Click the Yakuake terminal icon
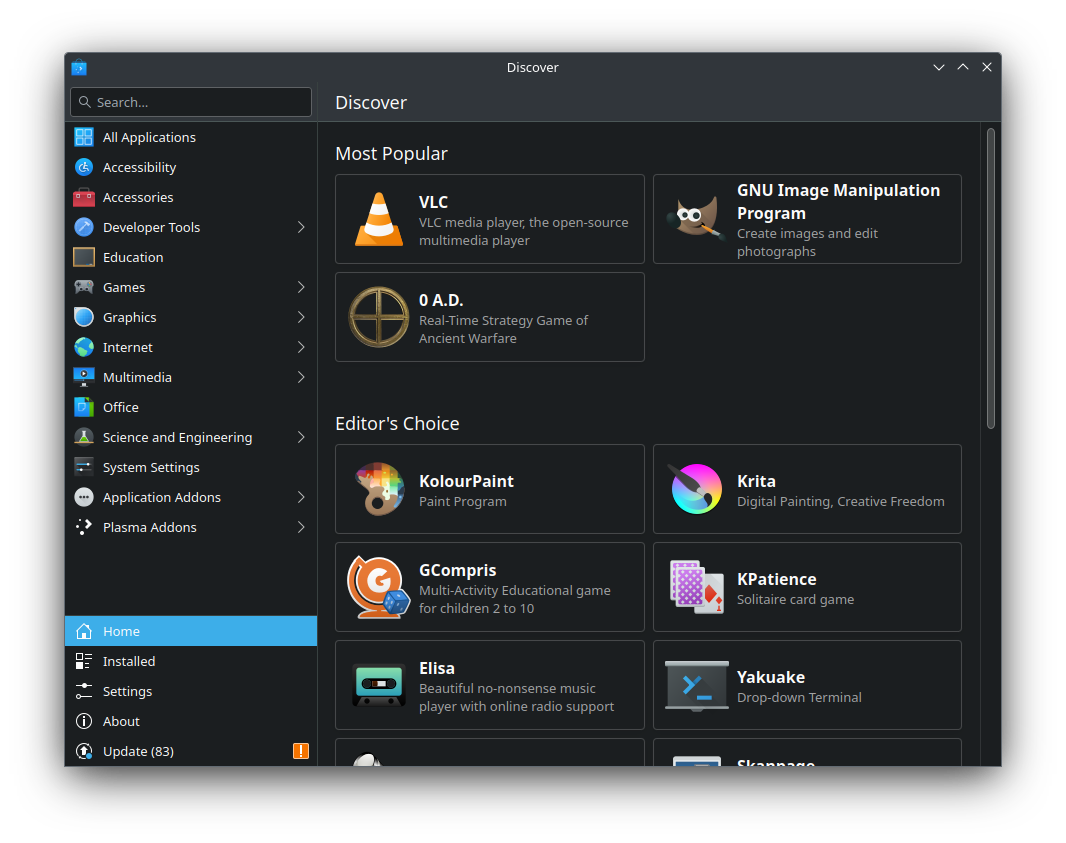The width and height of the screenshot is (1066, 843). pyautogui.click(x=696, y=685)
